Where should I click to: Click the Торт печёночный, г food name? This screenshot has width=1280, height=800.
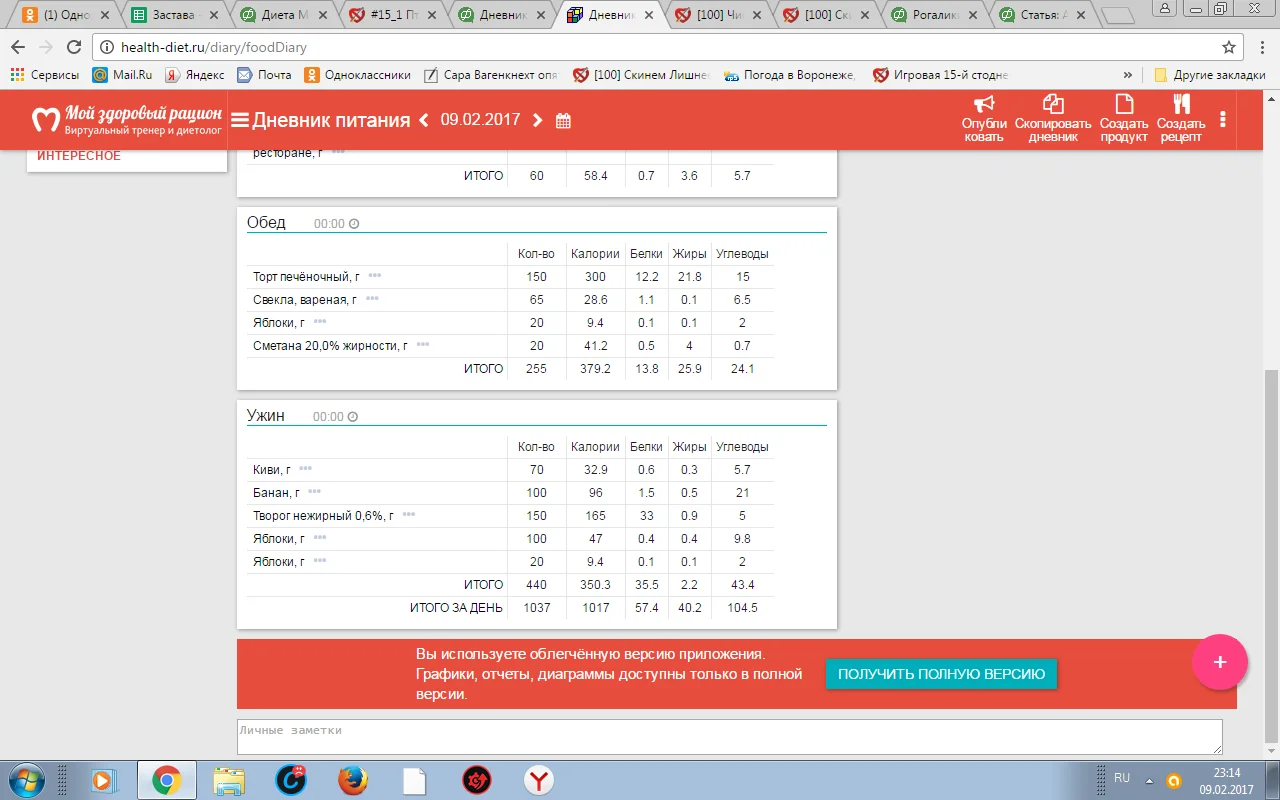tap(306, 276)
